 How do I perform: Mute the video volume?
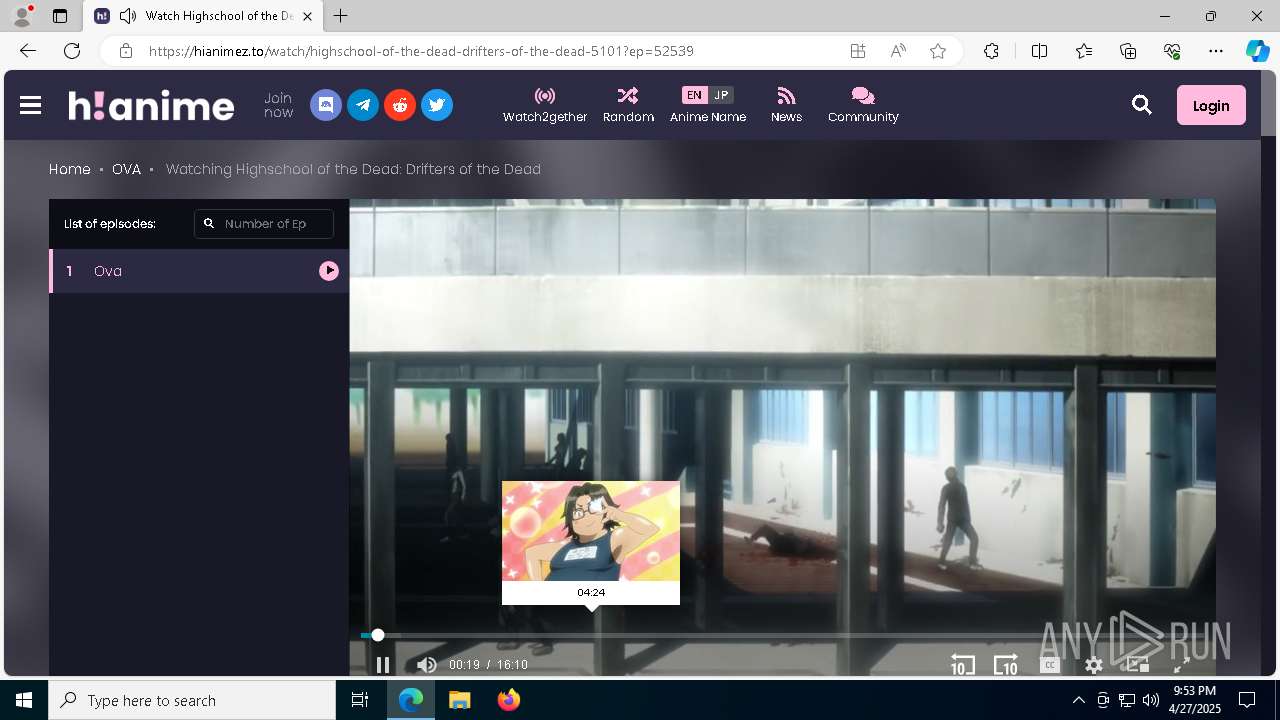tap(427, 665)
